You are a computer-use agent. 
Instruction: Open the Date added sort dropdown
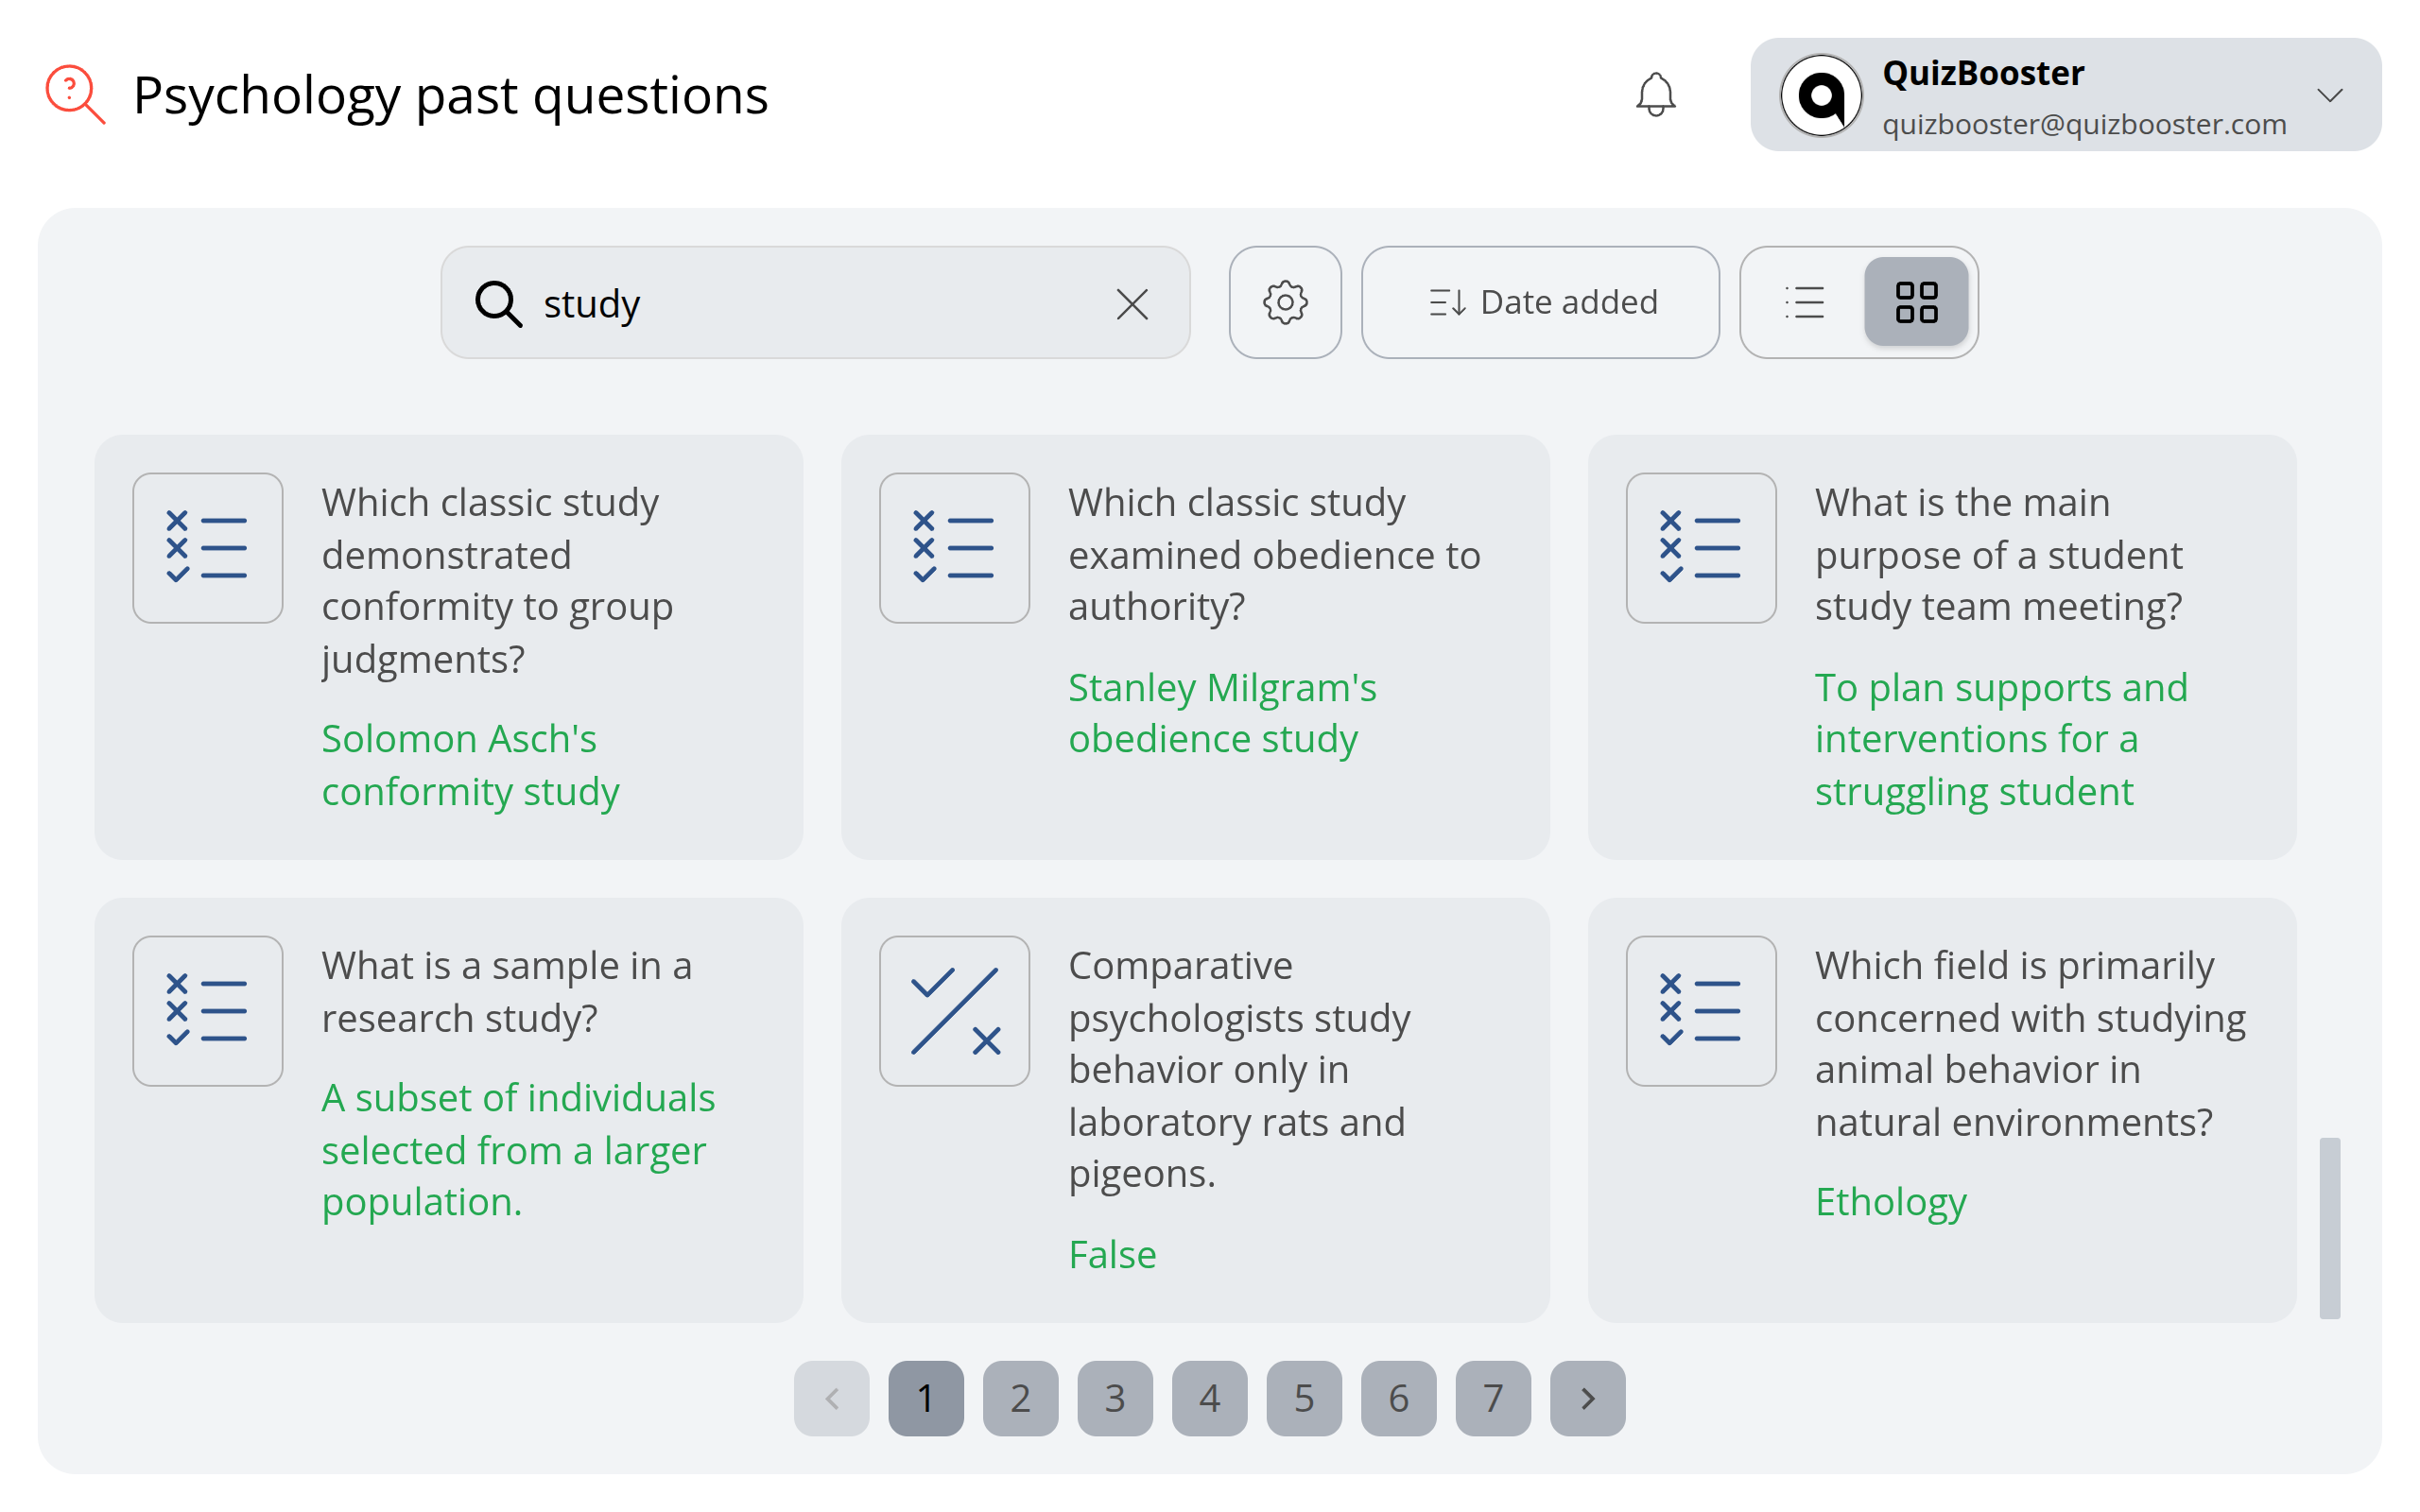click(1540, 302)
